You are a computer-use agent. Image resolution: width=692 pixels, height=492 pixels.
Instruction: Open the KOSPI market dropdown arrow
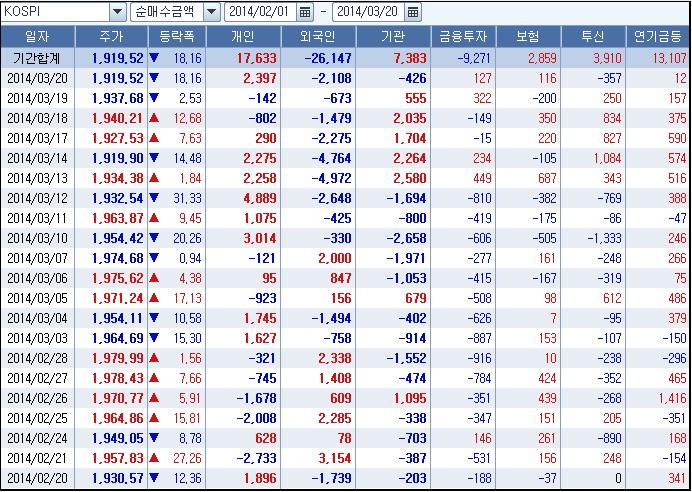(117, 12)
